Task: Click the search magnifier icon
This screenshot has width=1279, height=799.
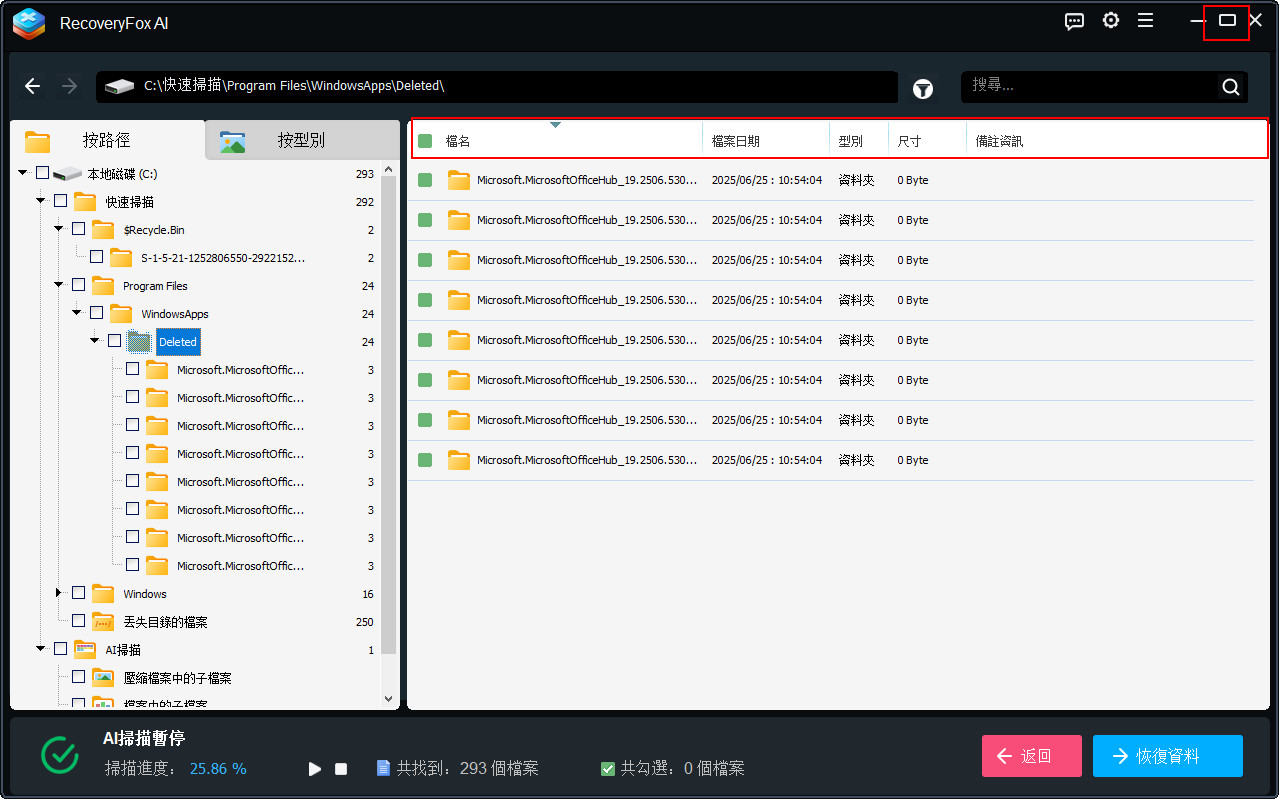Action: click(x=1230, y=87)
